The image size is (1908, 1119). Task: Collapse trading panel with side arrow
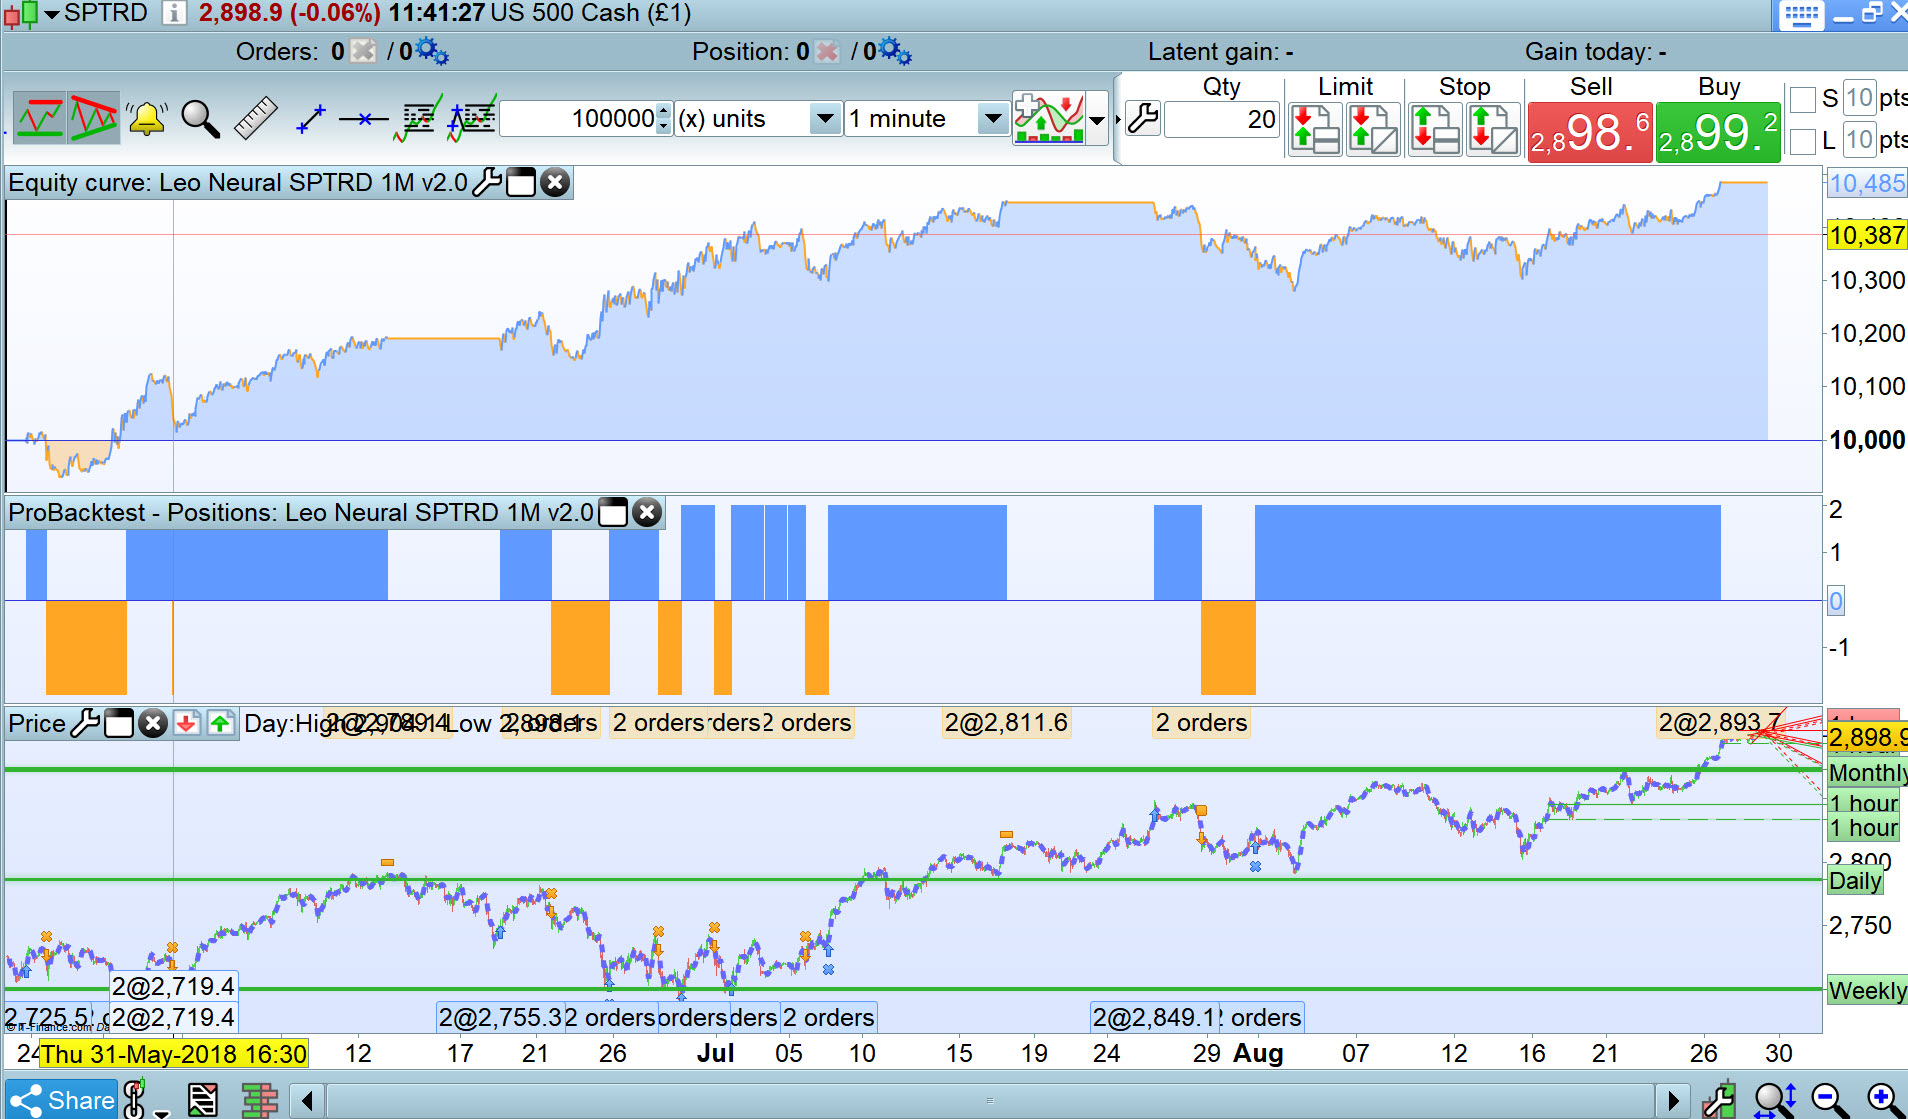tap(1118, 120)
